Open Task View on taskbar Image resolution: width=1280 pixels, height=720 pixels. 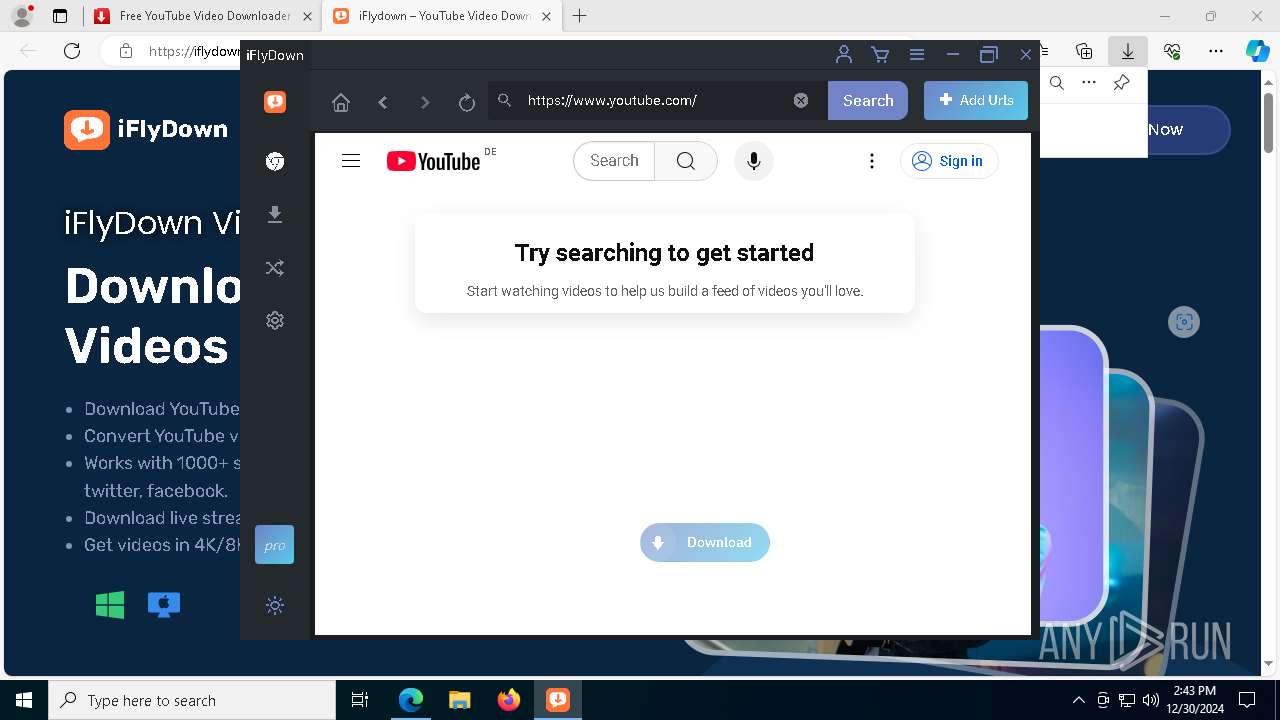pyautogui.click(x=360, y=700)
